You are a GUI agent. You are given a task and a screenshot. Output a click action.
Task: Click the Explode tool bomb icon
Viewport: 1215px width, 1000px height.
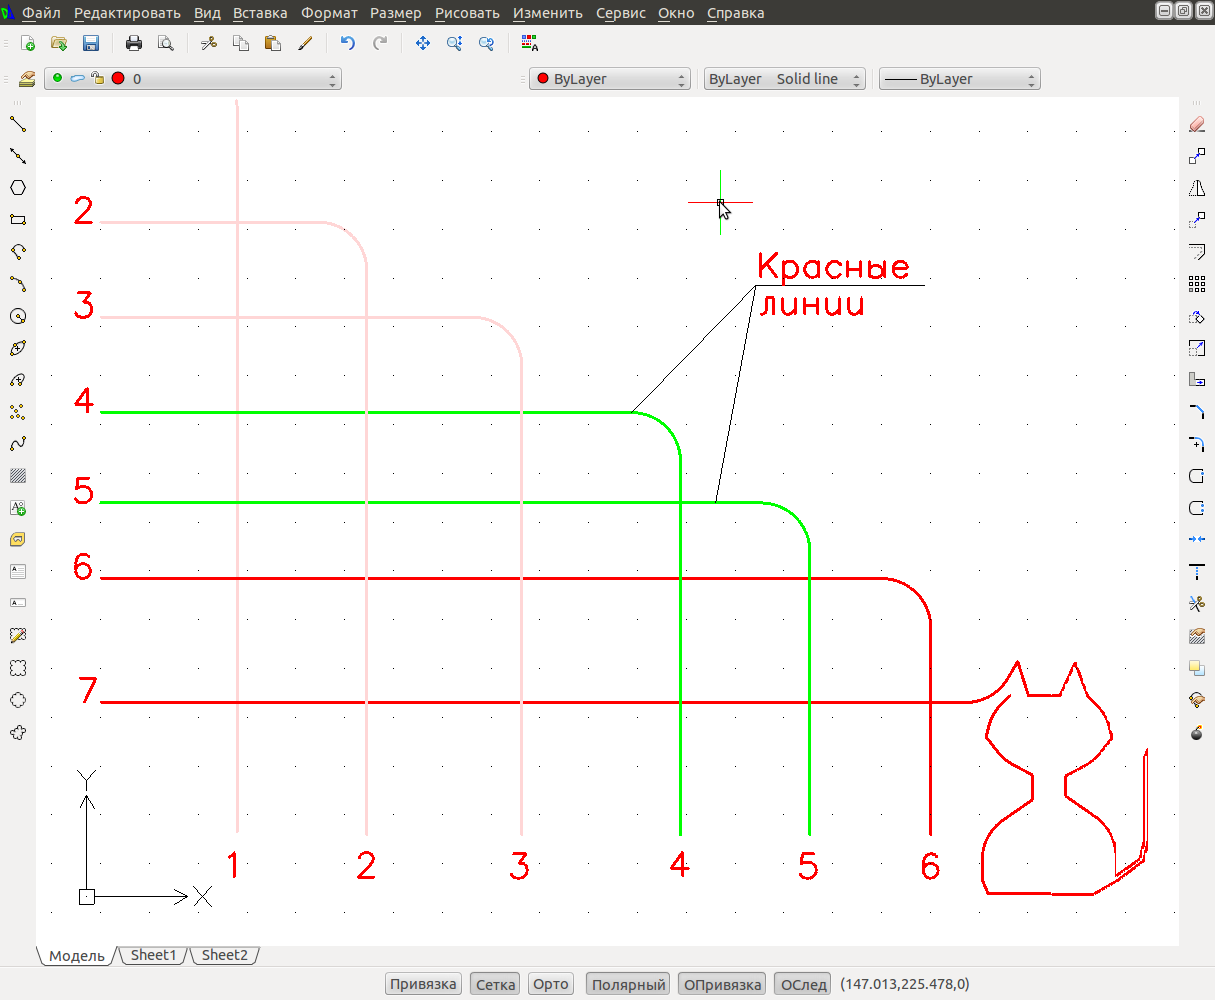(1196, 732)
